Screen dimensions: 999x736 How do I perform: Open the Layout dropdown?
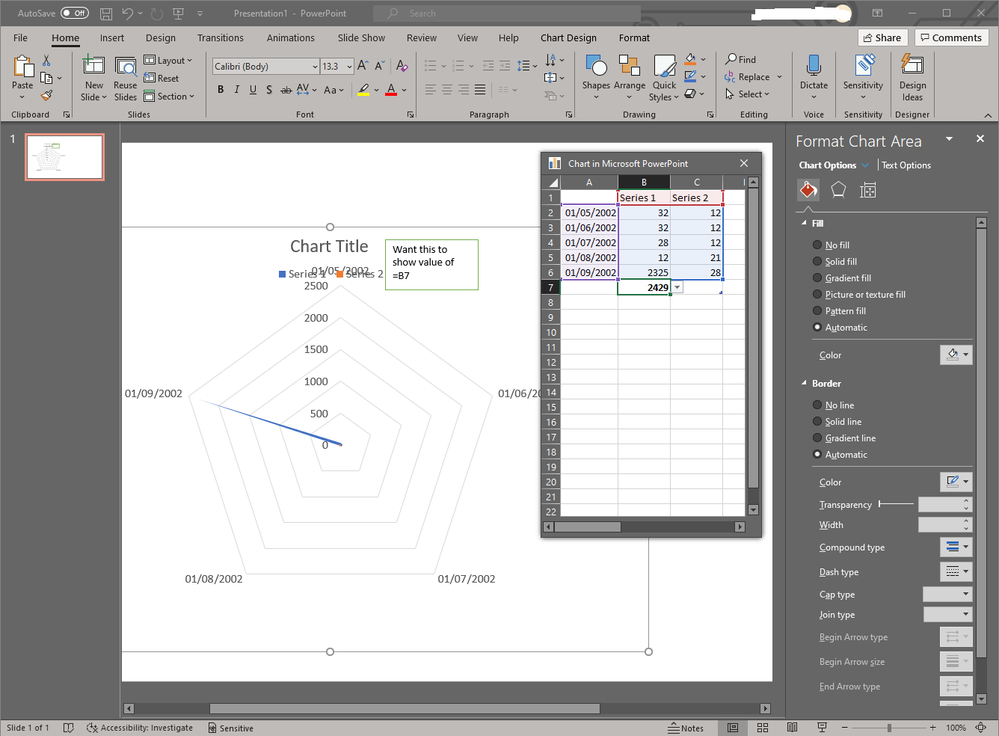(168, 60)
